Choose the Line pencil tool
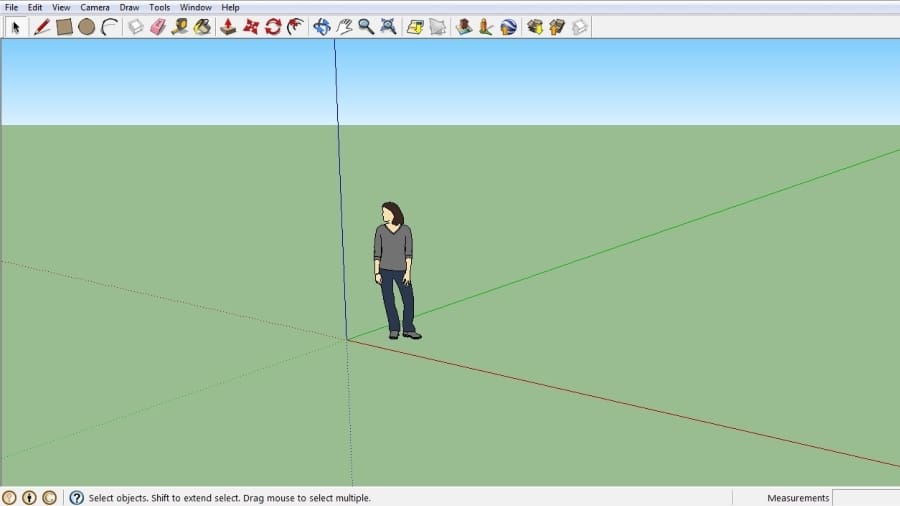The image size is (900, 506). [x=41, y=27]
